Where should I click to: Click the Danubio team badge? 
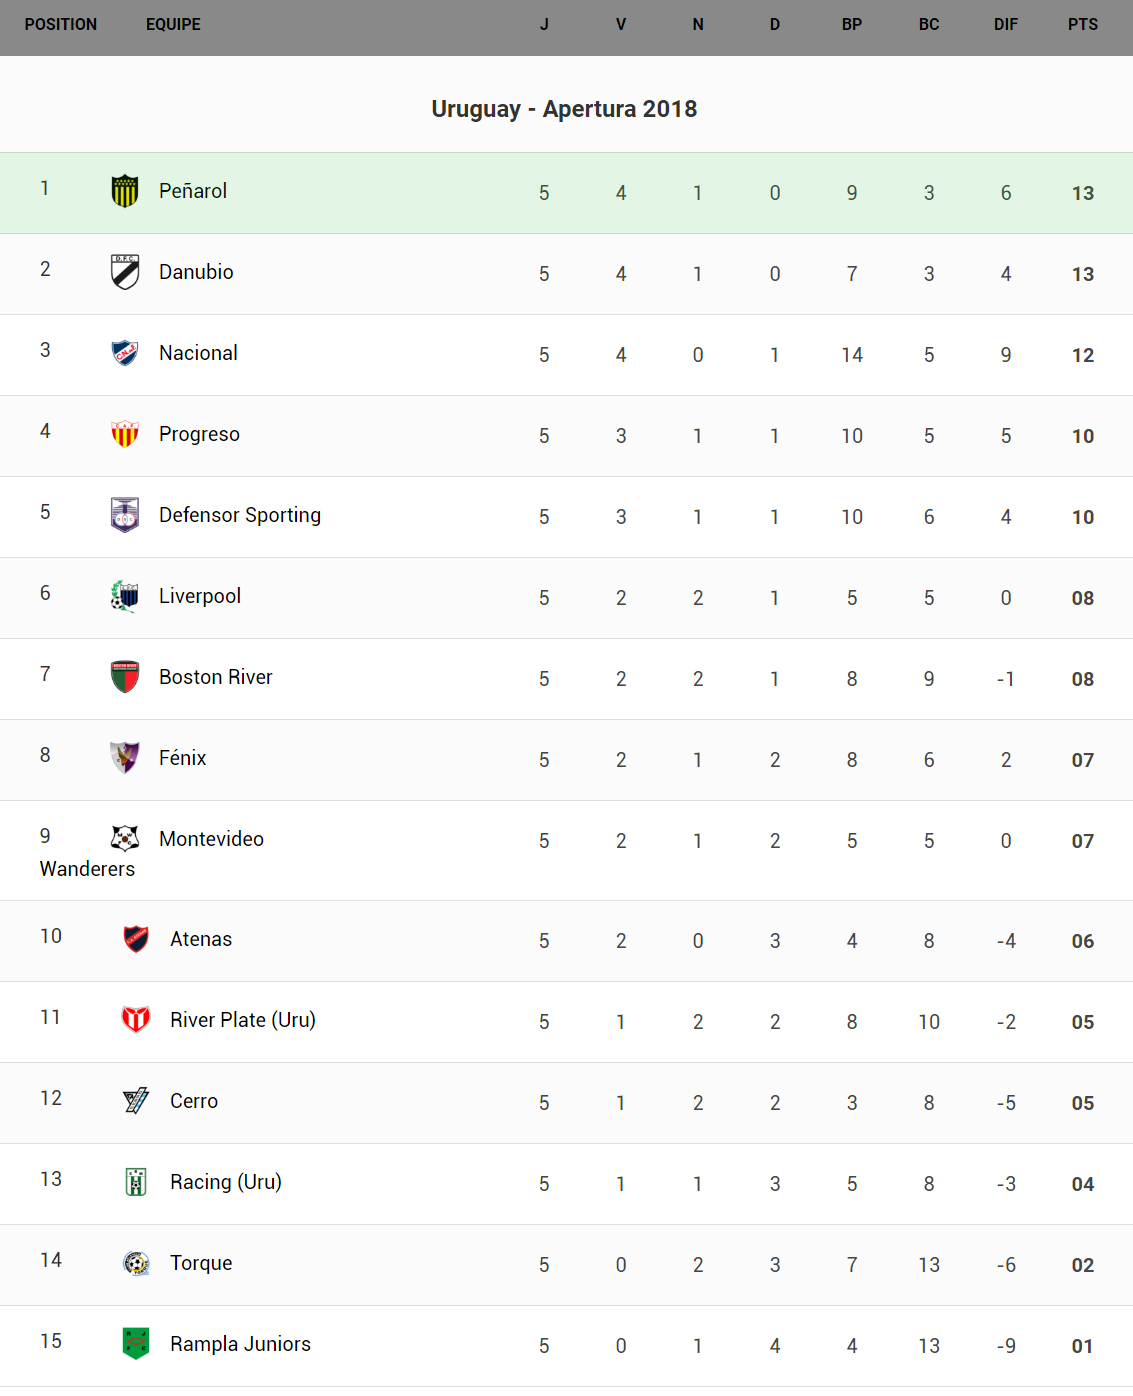click(x=125, y=272)
